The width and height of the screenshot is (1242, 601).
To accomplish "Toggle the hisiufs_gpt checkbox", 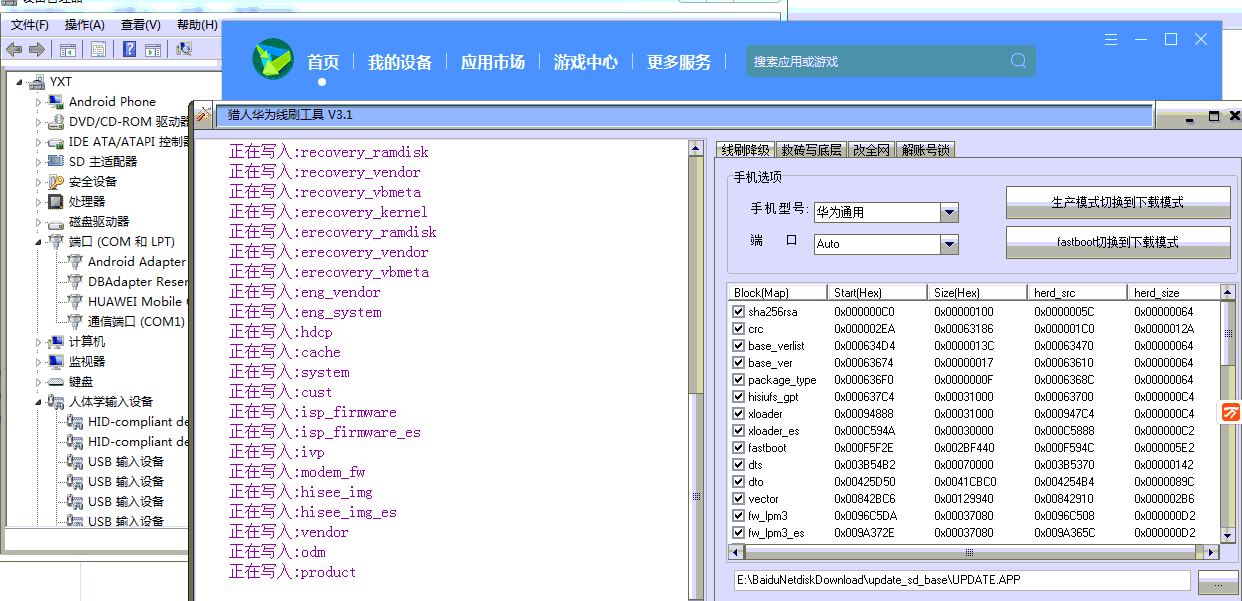I will click(x=739, y=396).
